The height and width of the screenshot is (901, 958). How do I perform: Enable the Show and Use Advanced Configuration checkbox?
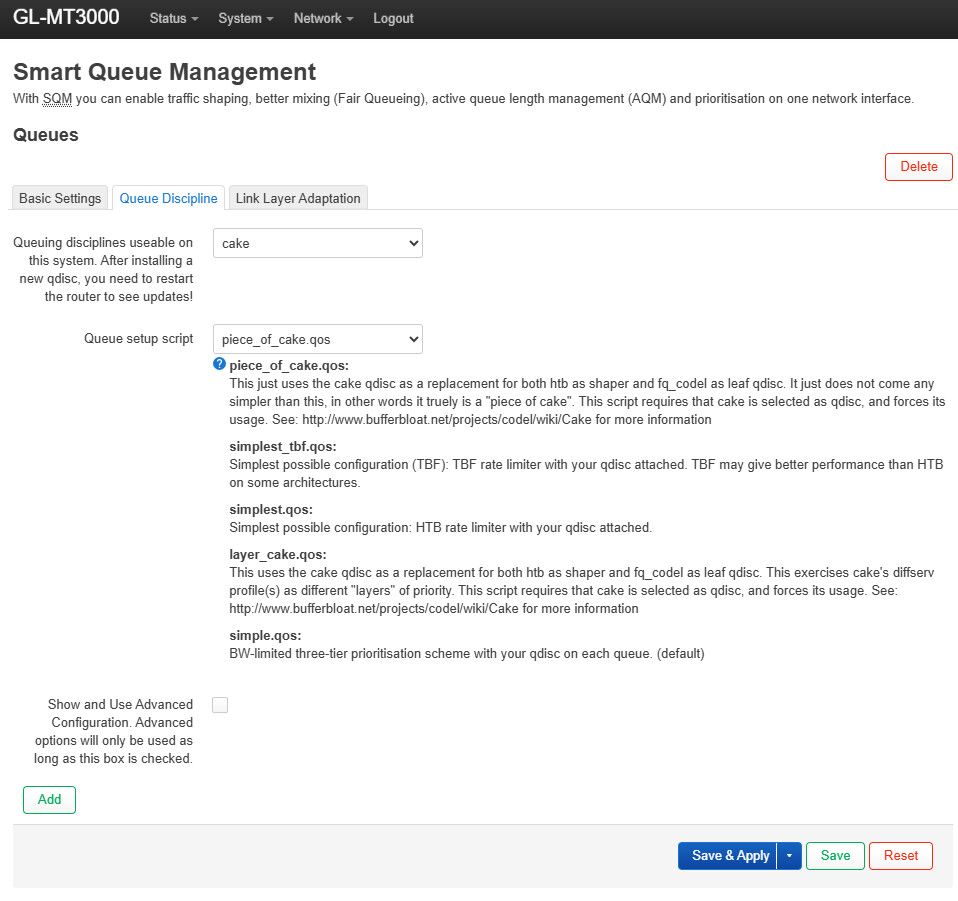pos(220,705)
